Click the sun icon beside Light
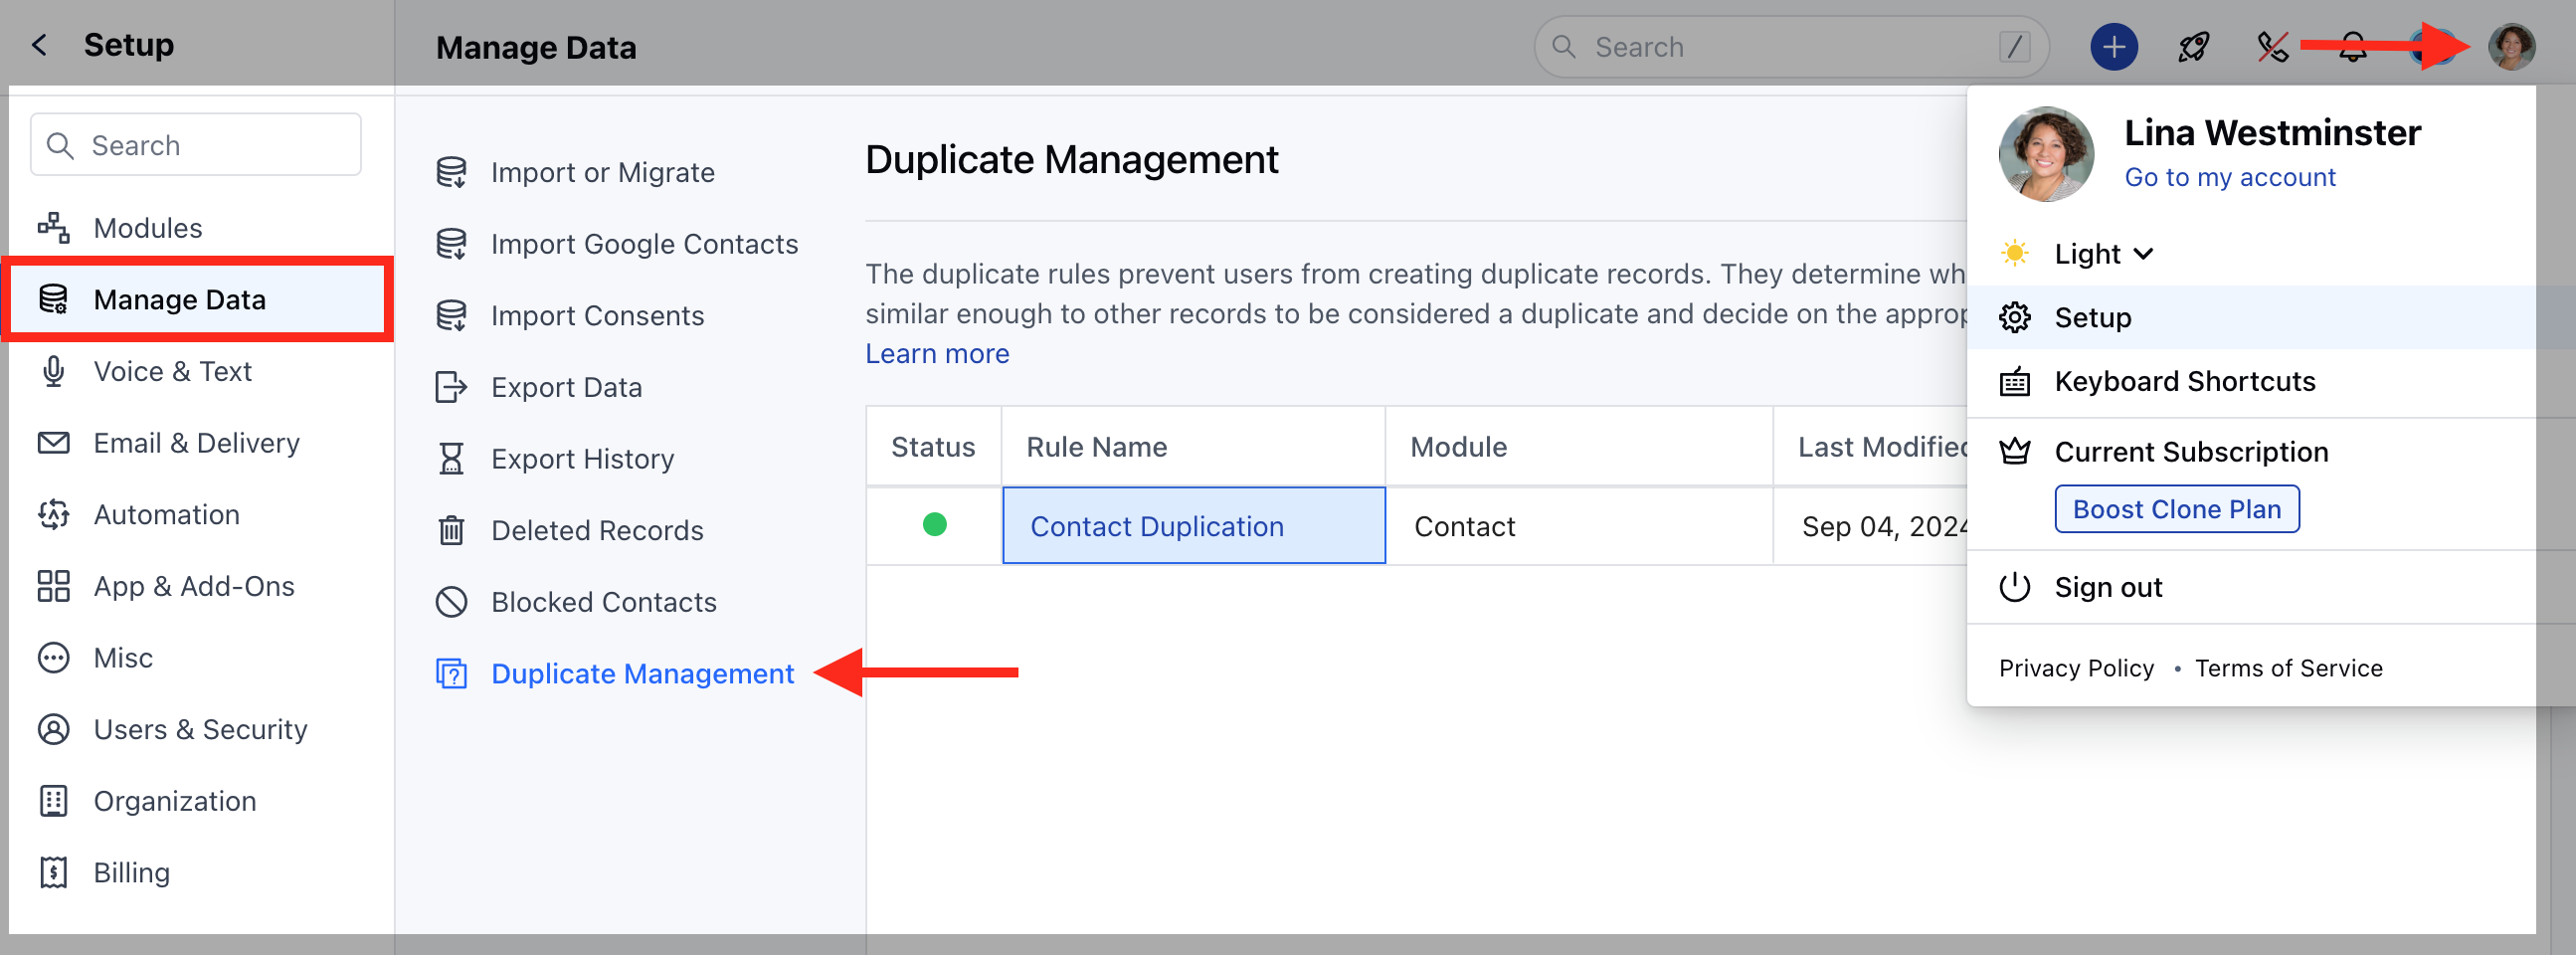 coord(2014,253)
